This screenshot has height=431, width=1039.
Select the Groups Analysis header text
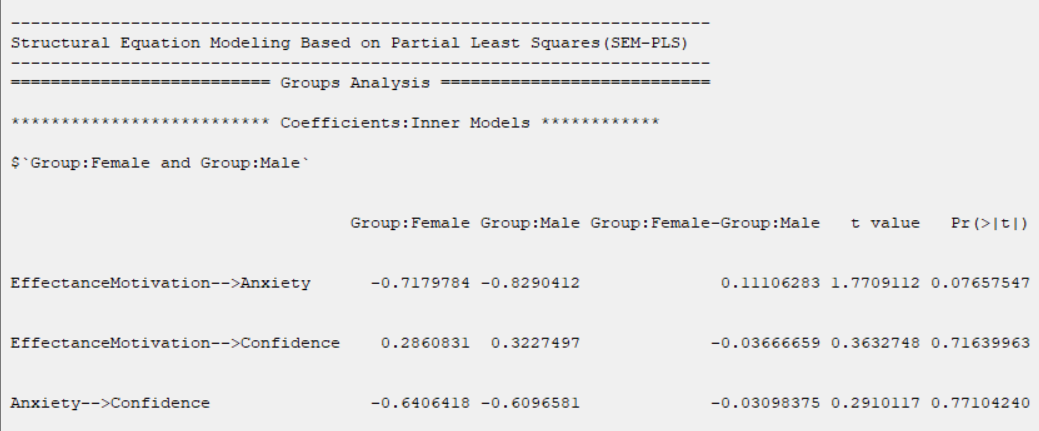point(355,83)
